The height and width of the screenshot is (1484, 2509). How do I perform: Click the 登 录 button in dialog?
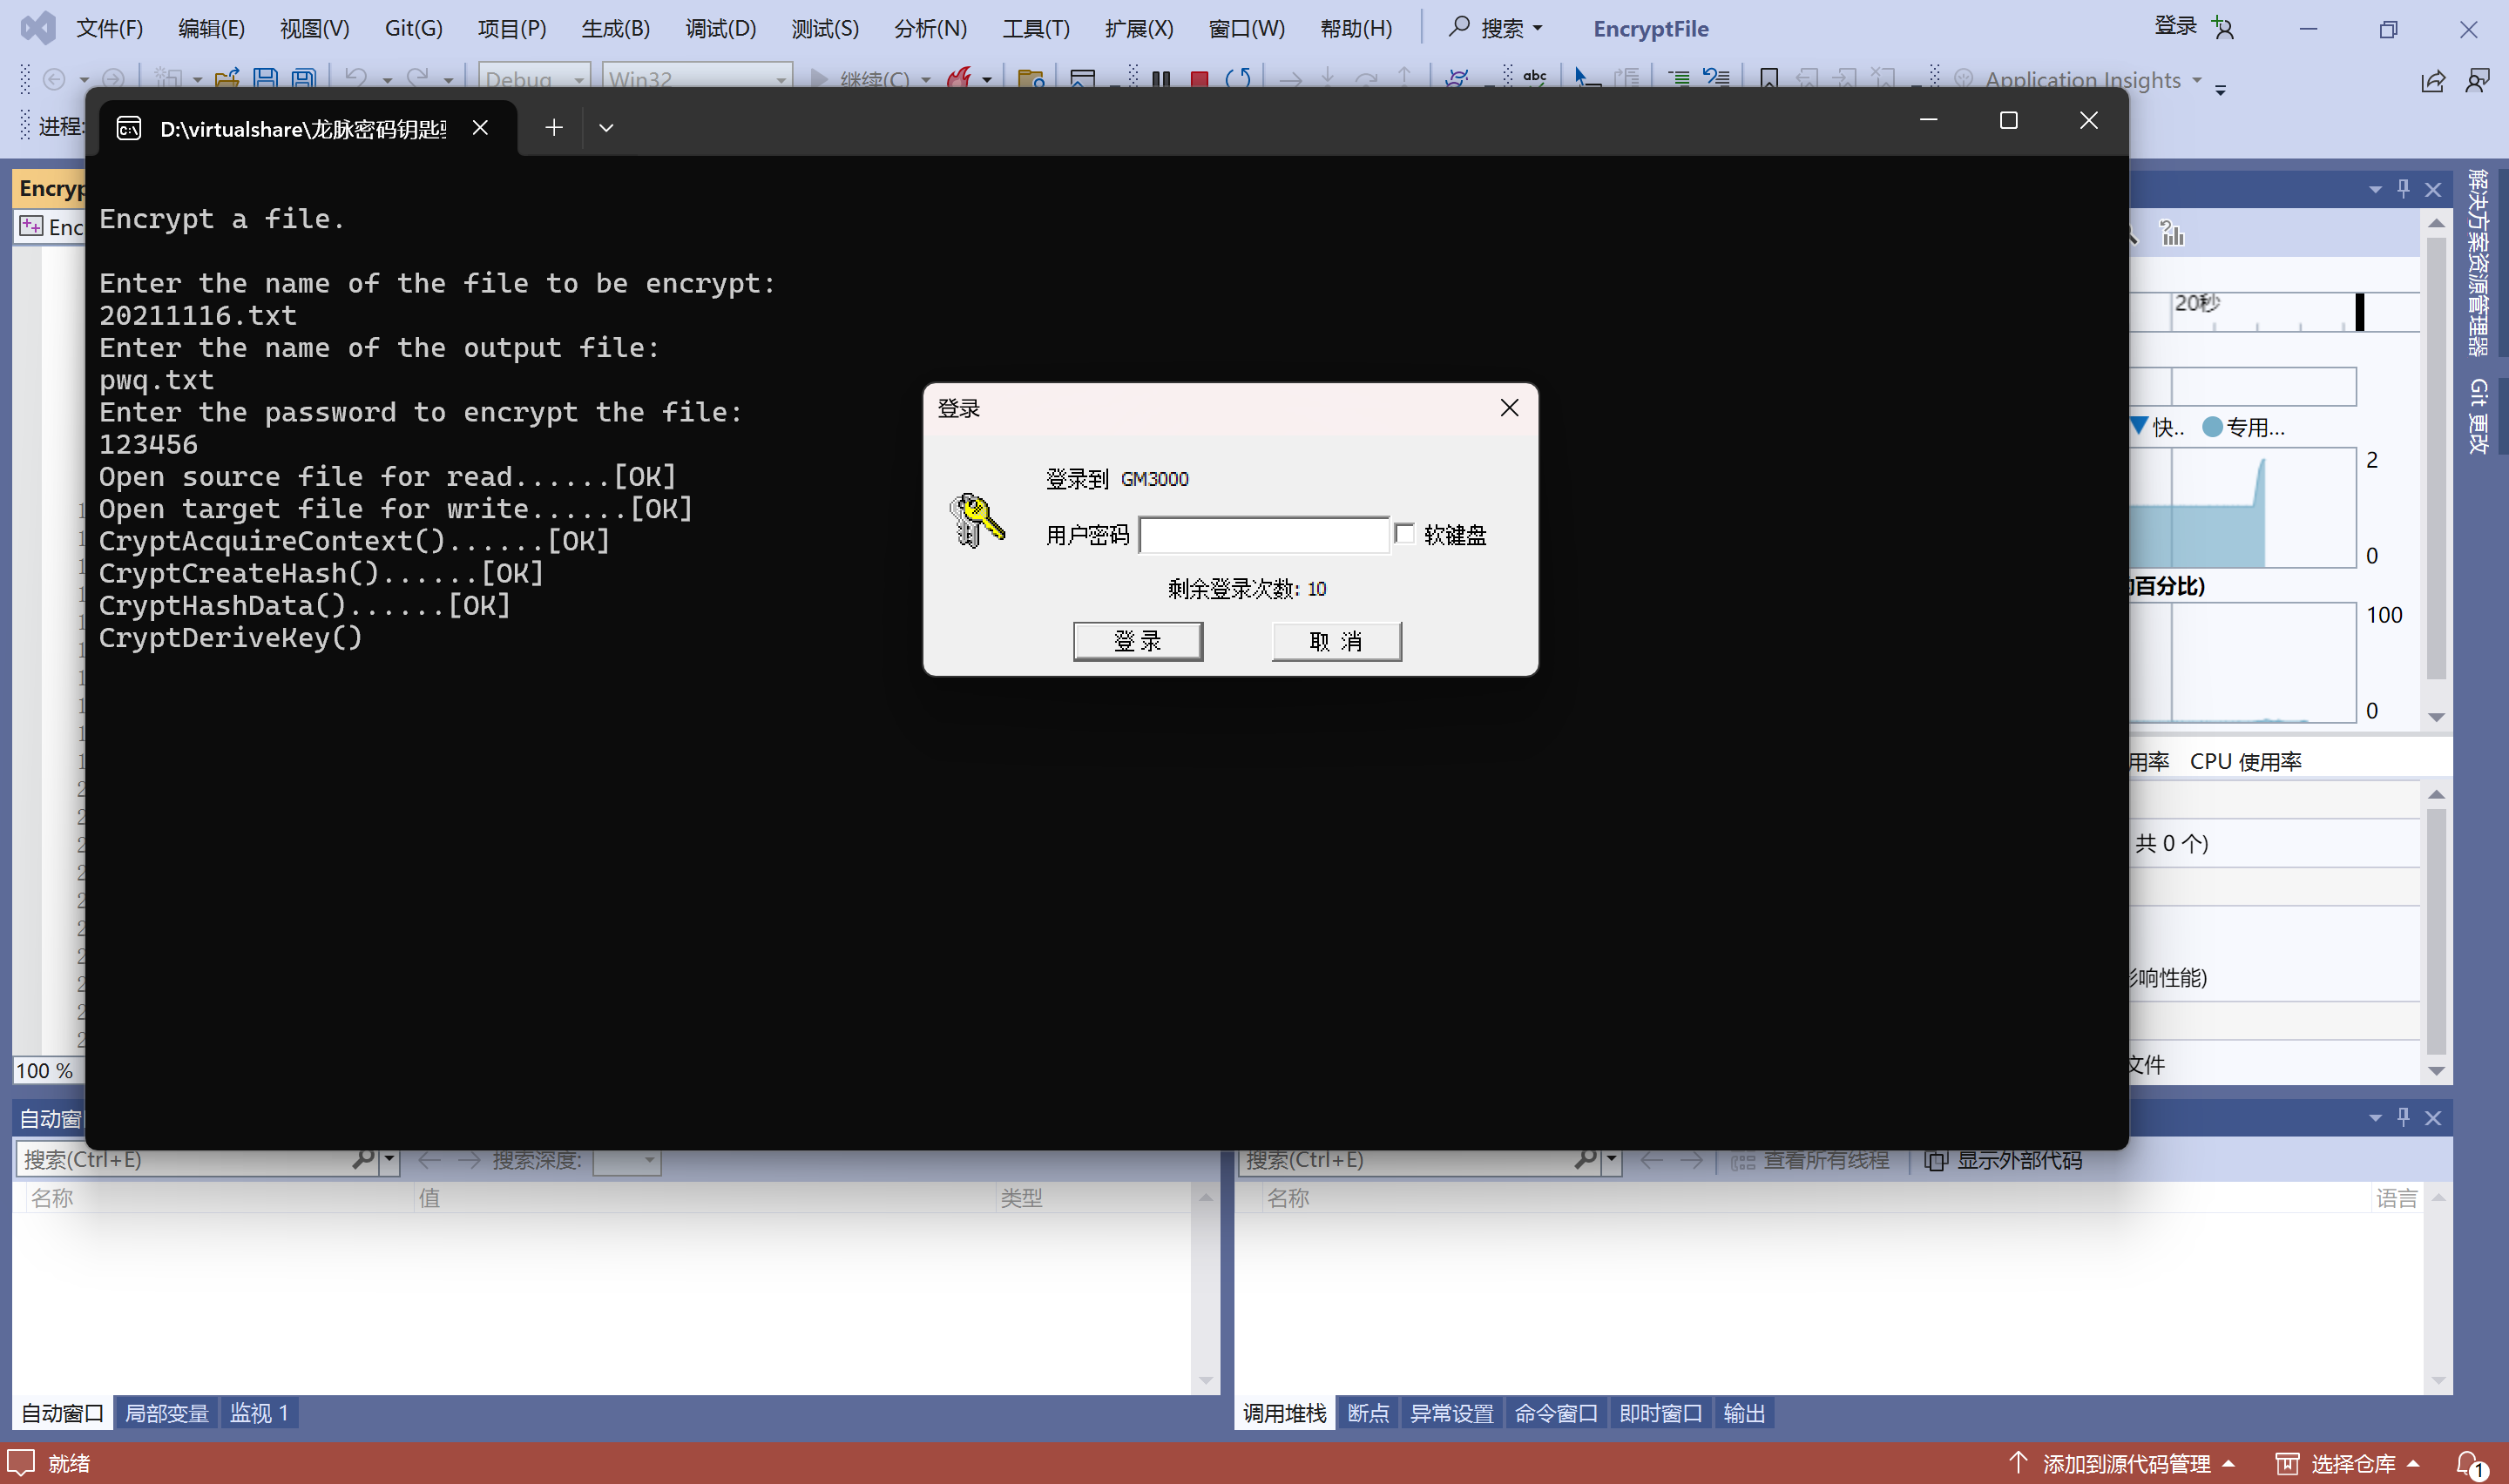point(1137,641)
